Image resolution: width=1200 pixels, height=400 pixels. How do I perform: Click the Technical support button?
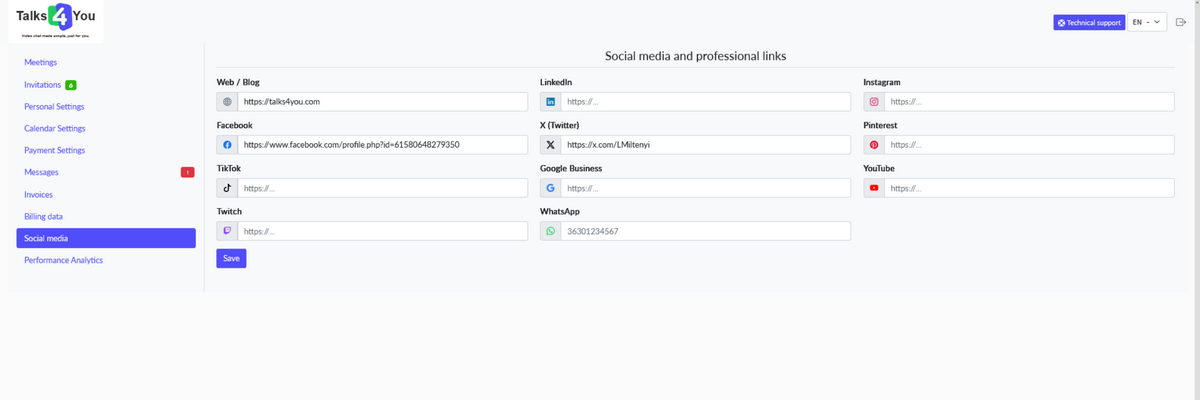[1088, 22]
